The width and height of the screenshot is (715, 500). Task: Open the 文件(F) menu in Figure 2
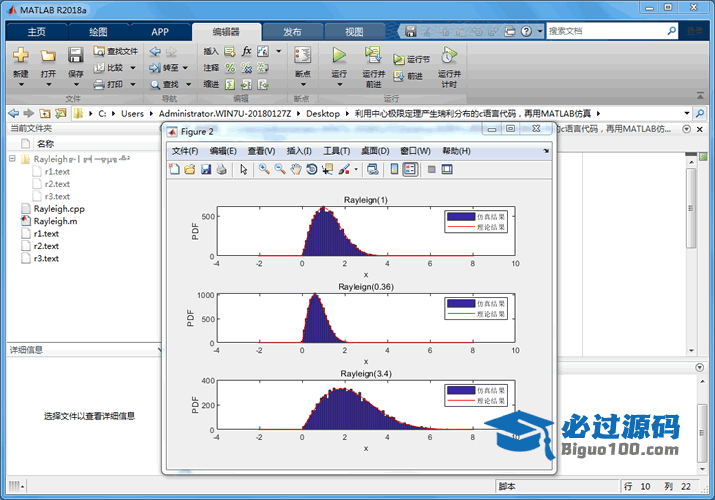coord(185,151)
